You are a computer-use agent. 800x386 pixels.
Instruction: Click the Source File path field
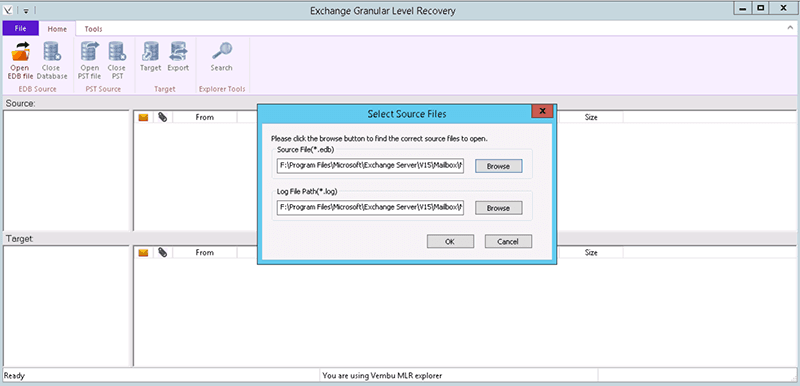tap(371, 166)
